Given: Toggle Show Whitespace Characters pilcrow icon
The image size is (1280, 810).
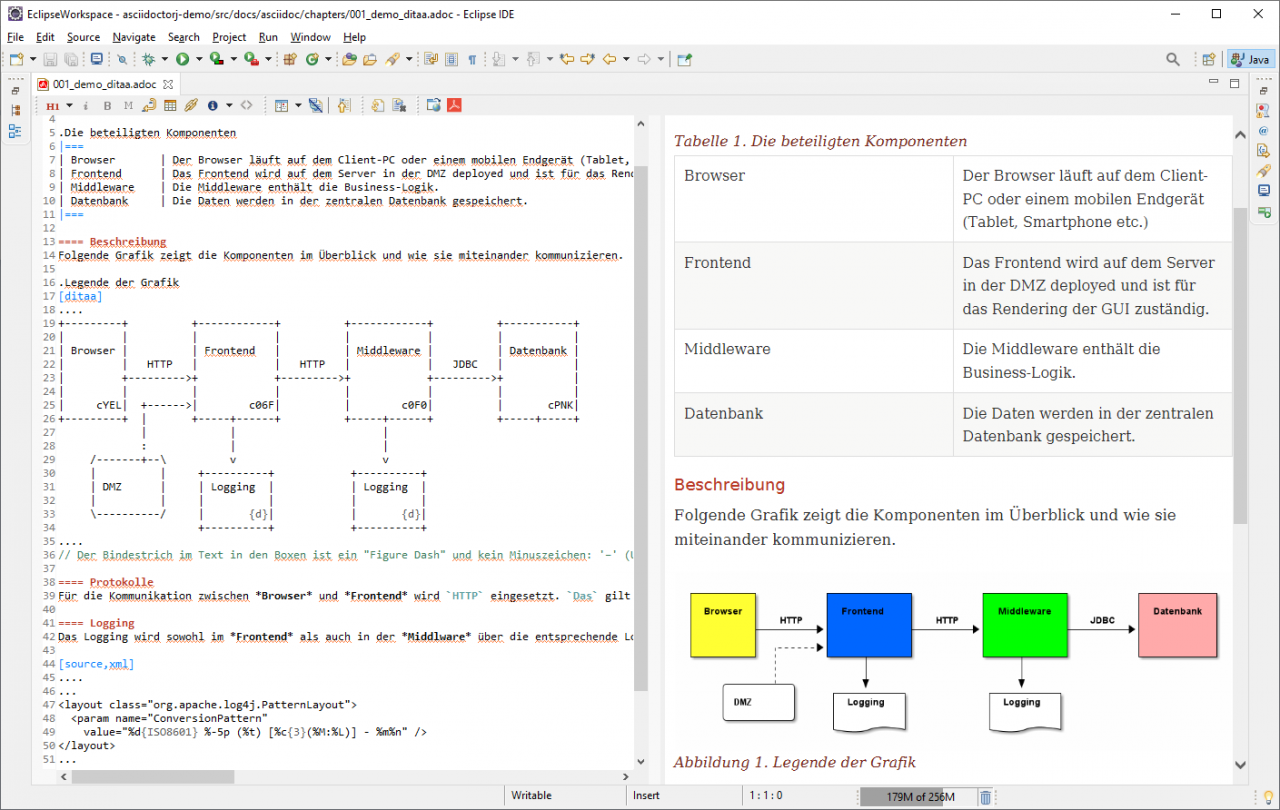Looking at the screenshot, I should (471, 59).
